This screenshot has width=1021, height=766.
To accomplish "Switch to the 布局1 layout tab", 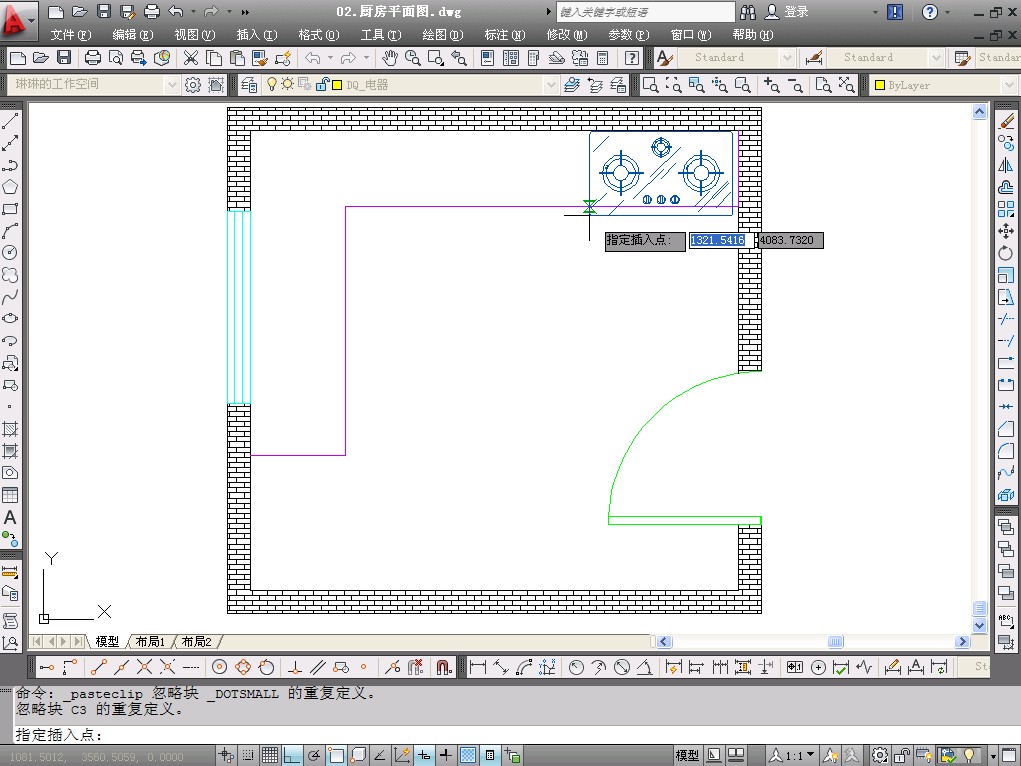I will click(x=150, y=642).
